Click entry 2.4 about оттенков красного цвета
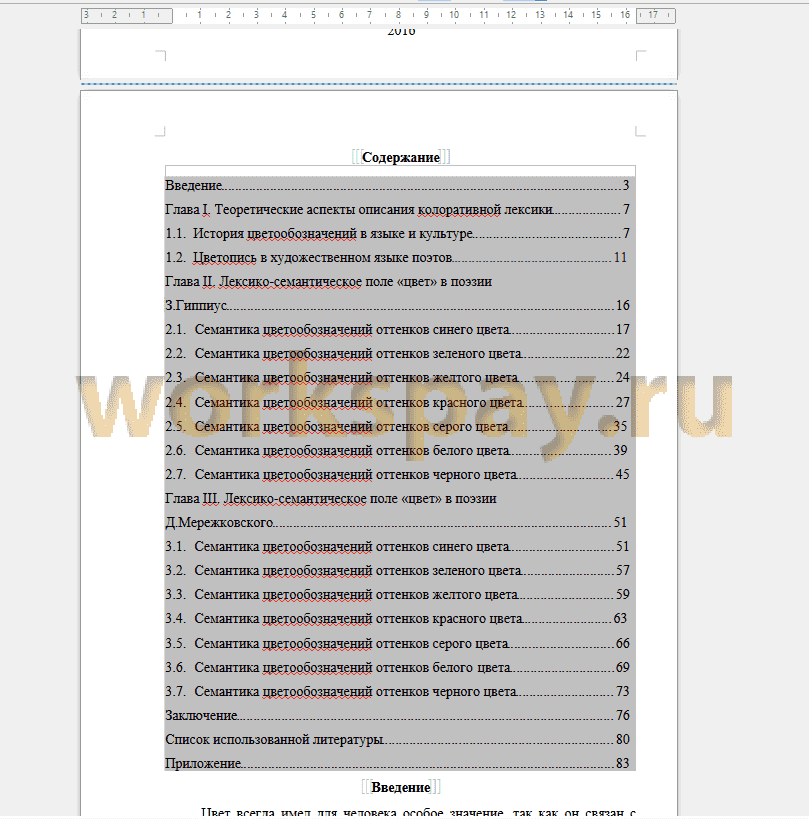This screenshot has height=819, width=809. point(397,403)
